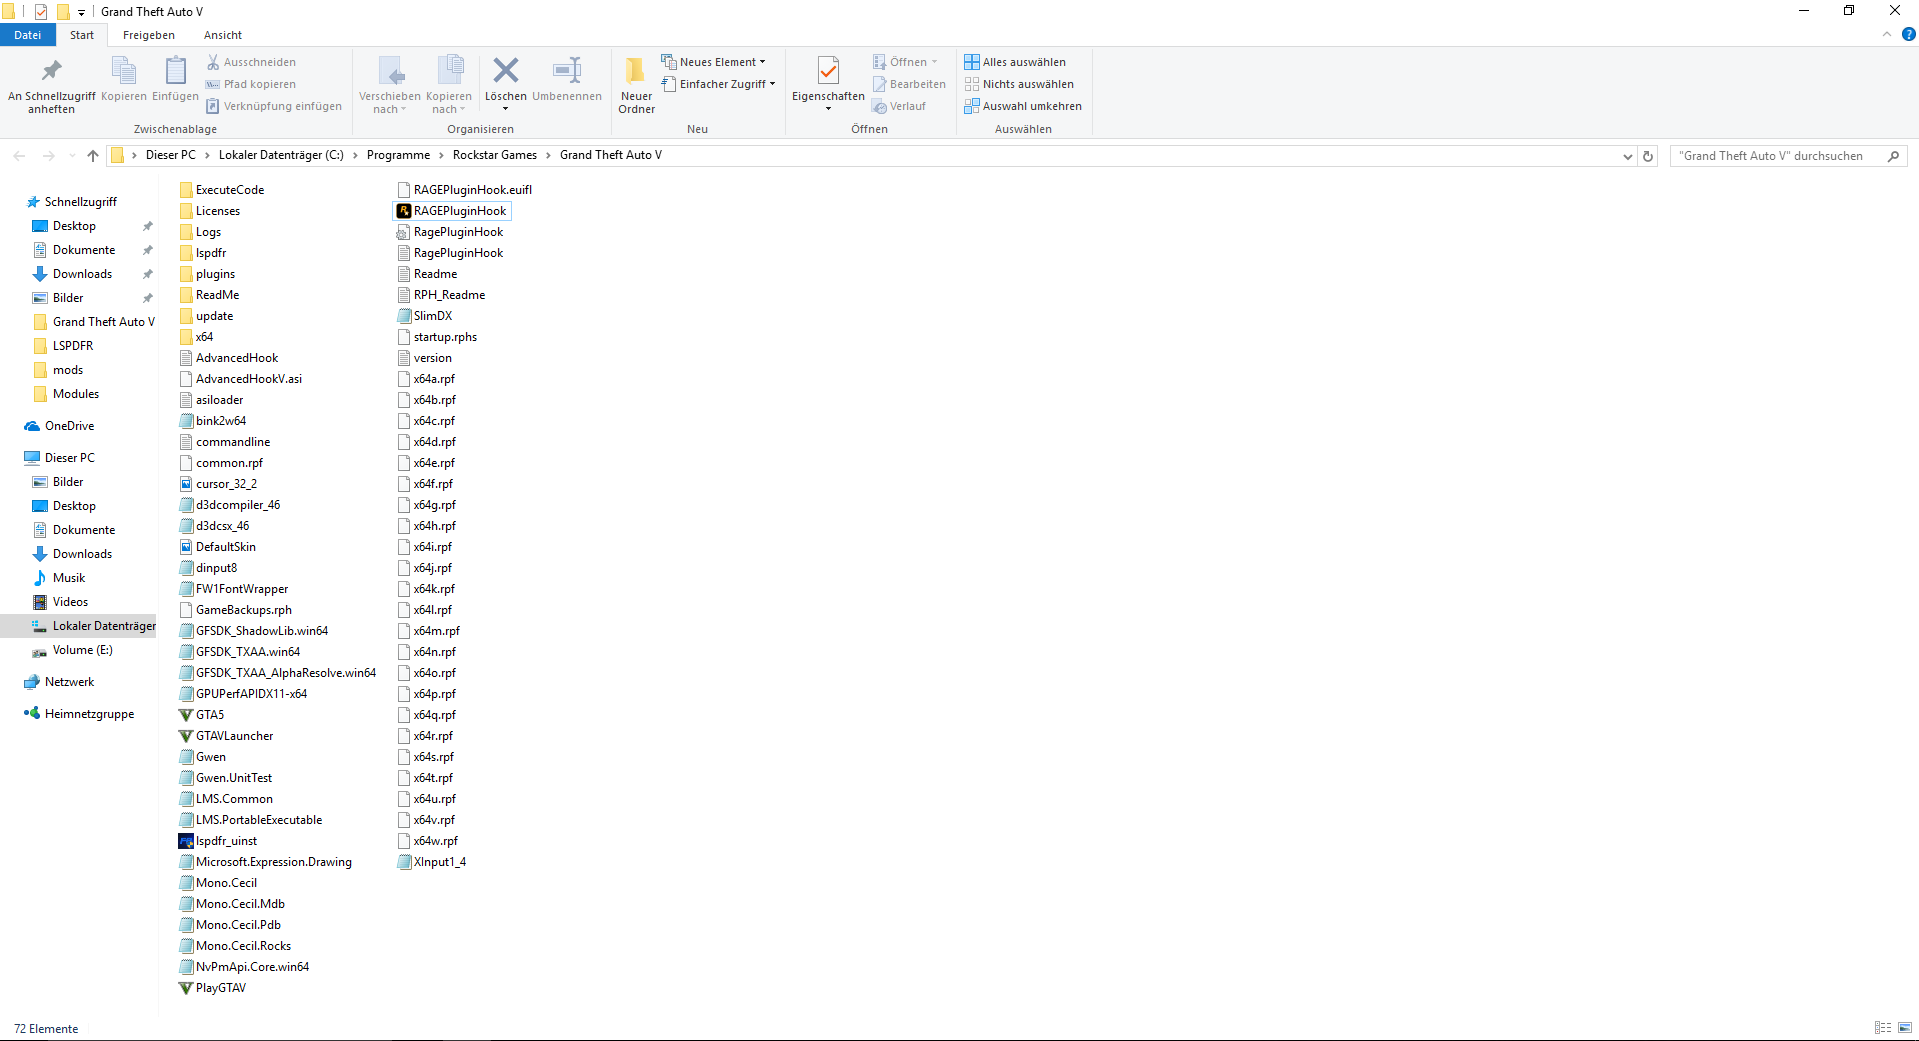Image resolution: width=1919 pixels, height=1041 pixels.
Task: Select the SlimDX library file
Action: (425, 316)
